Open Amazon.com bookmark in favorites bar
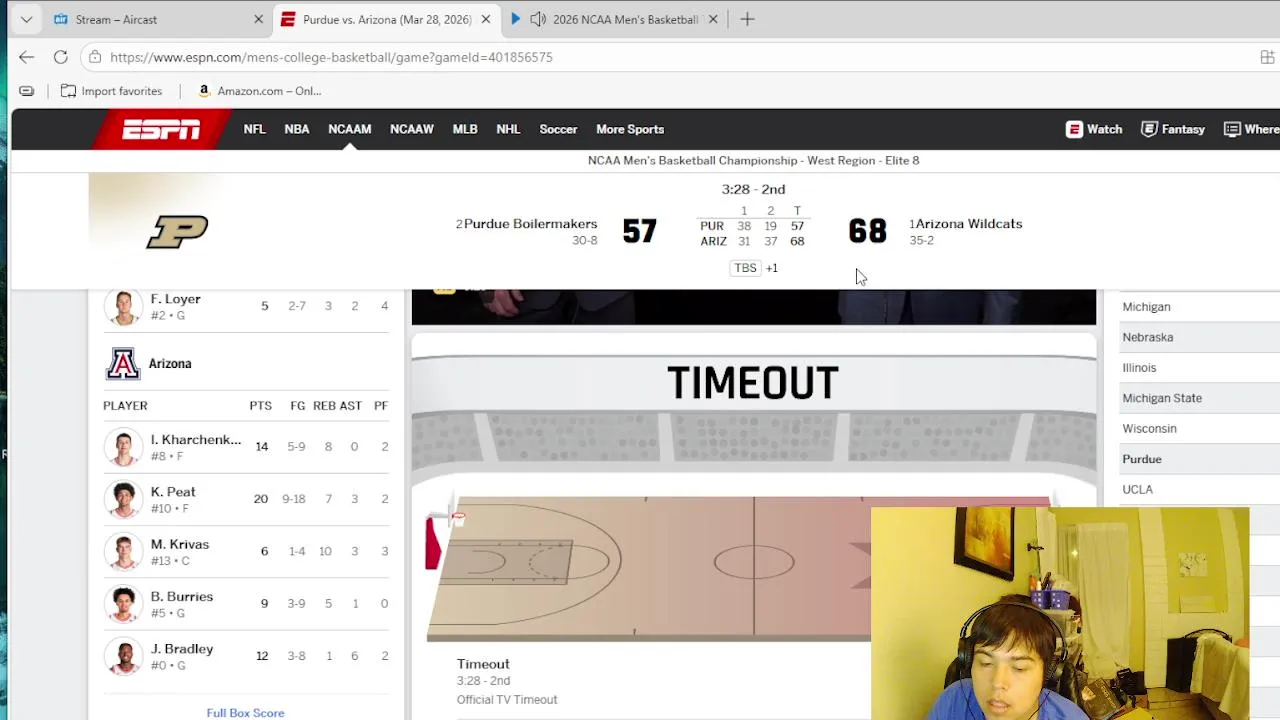This screenshot has height=720, width=1280. 259,91
